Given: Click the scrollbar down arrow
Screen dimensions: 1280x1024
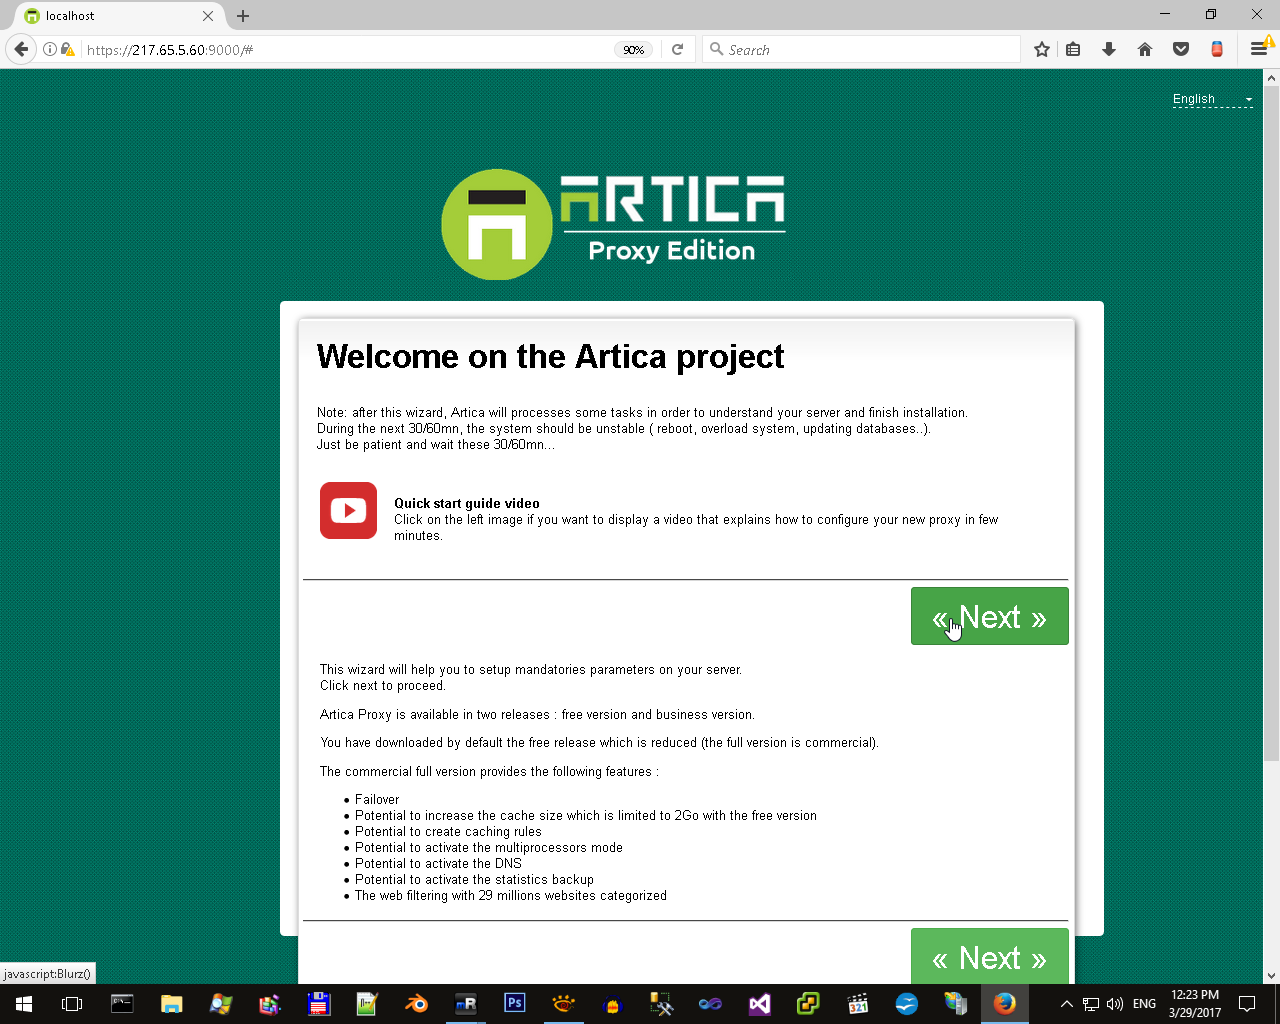Looking at the screenshot, I should coord(1271,975).
